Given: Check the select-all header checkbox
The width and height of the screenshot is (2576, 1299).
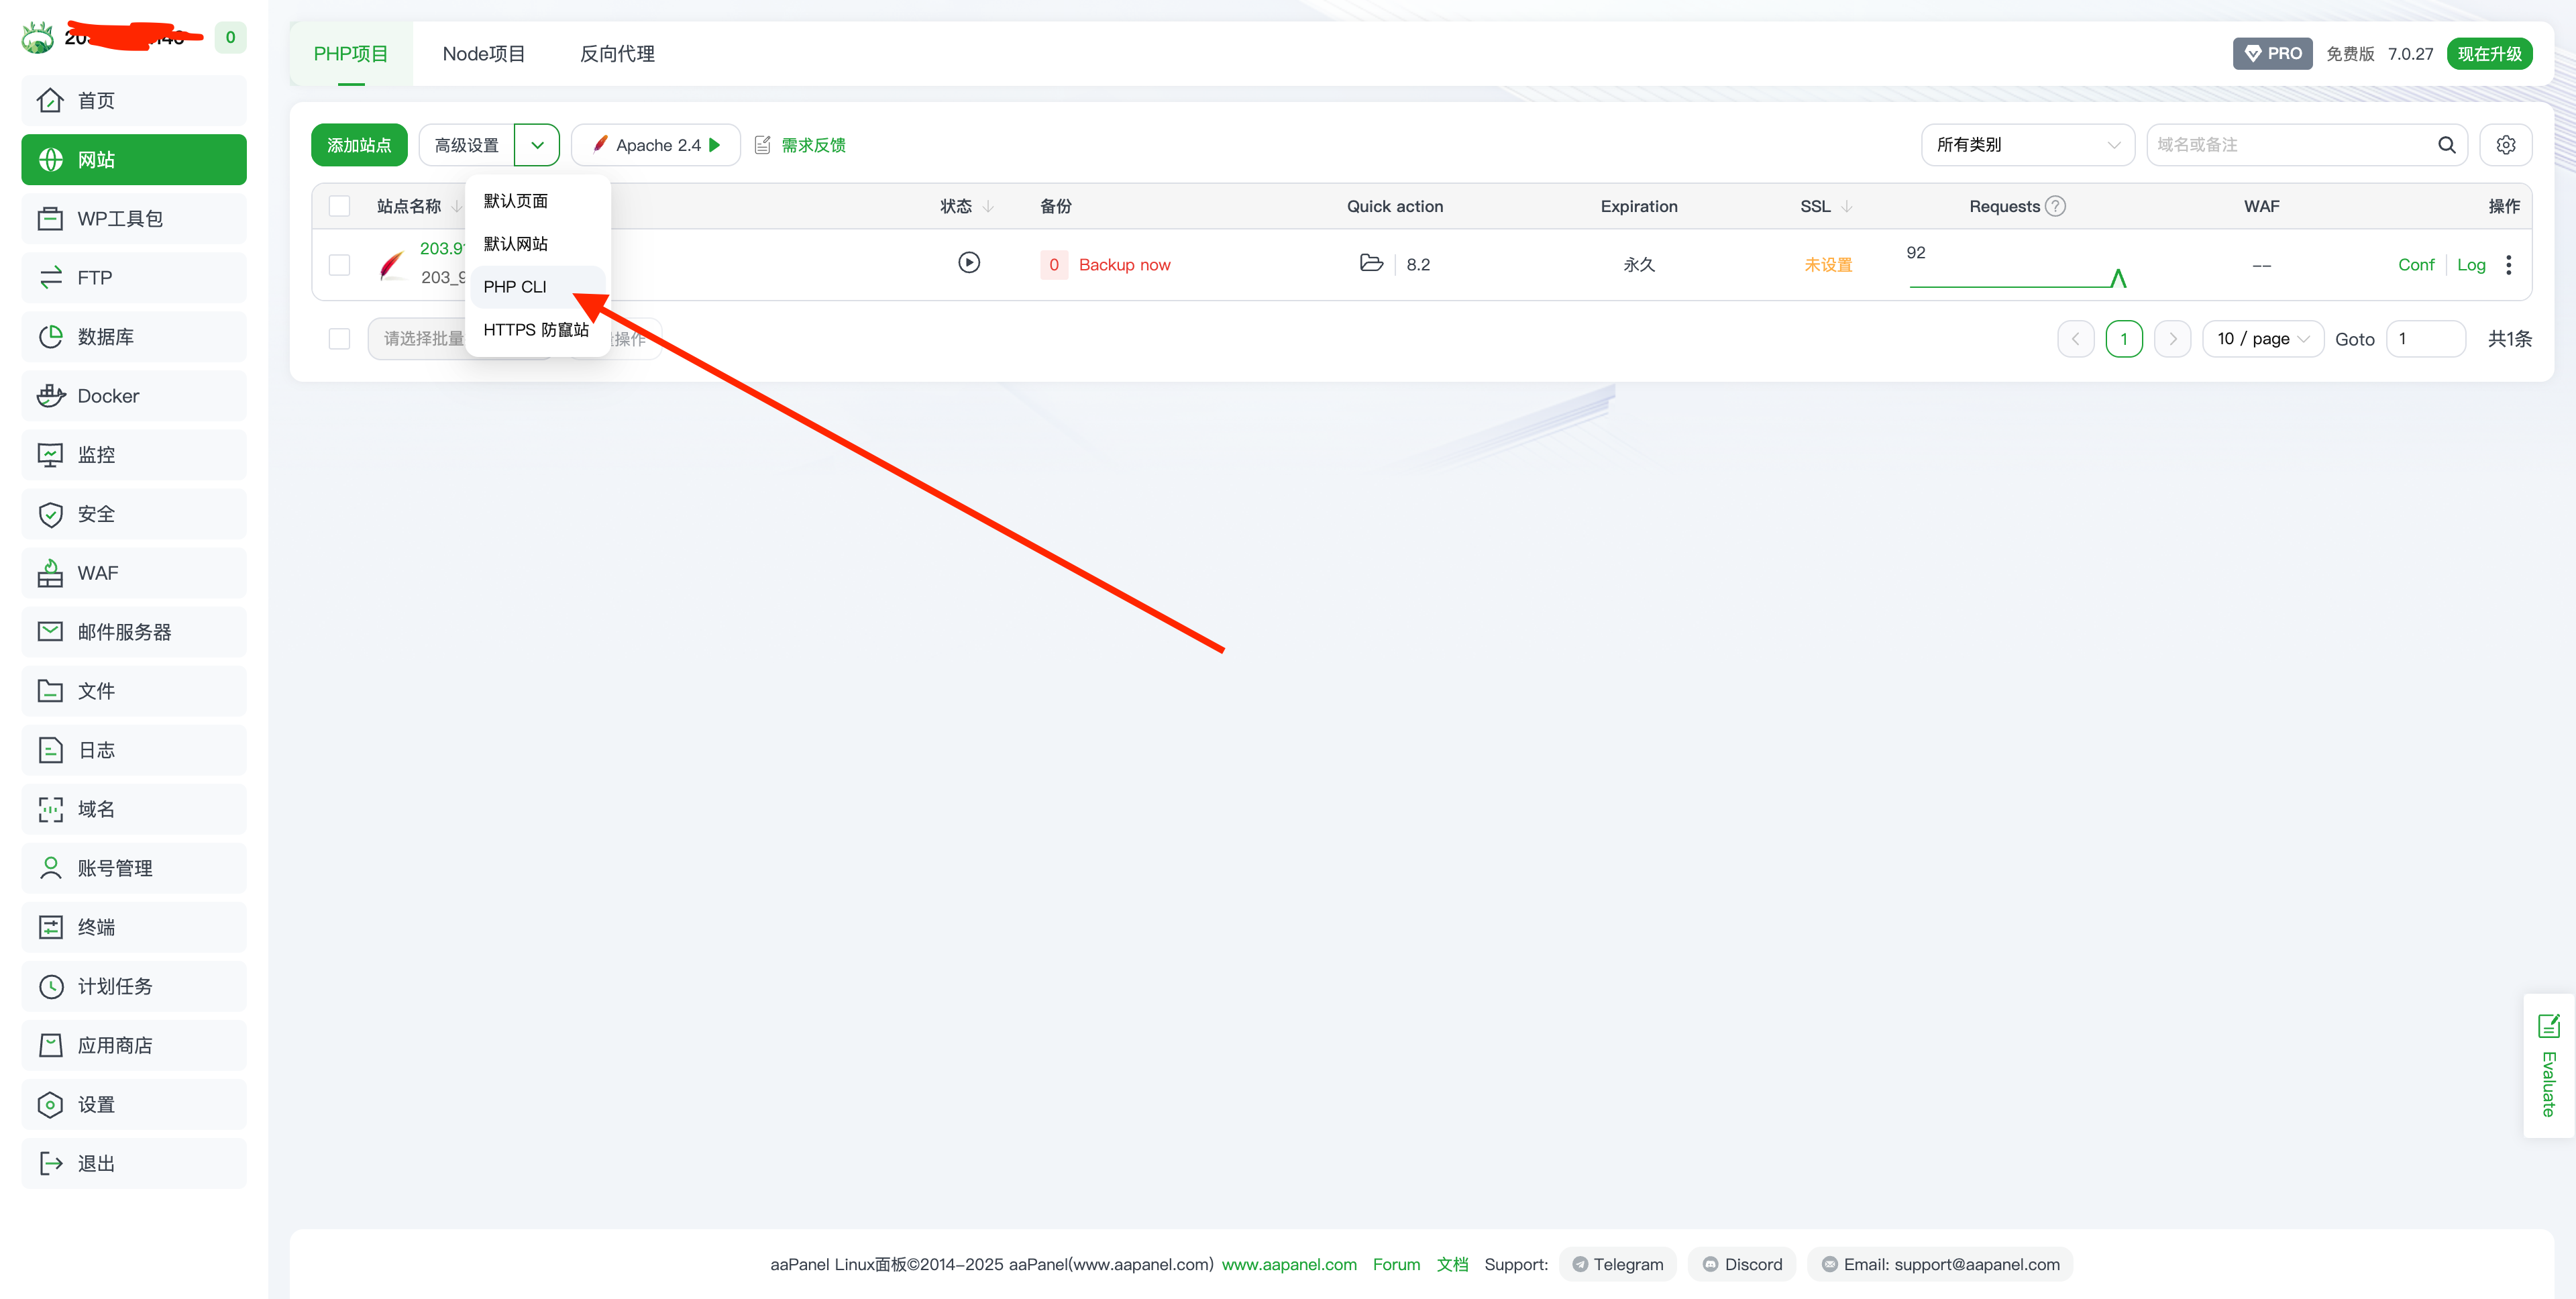Looking at the screenshot, I should [x=340, y=206].
